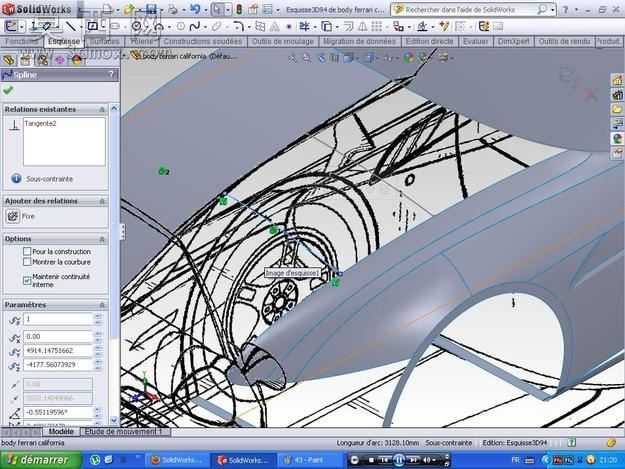Open the Etude de mouvement 1 tab

pos(123,432)
